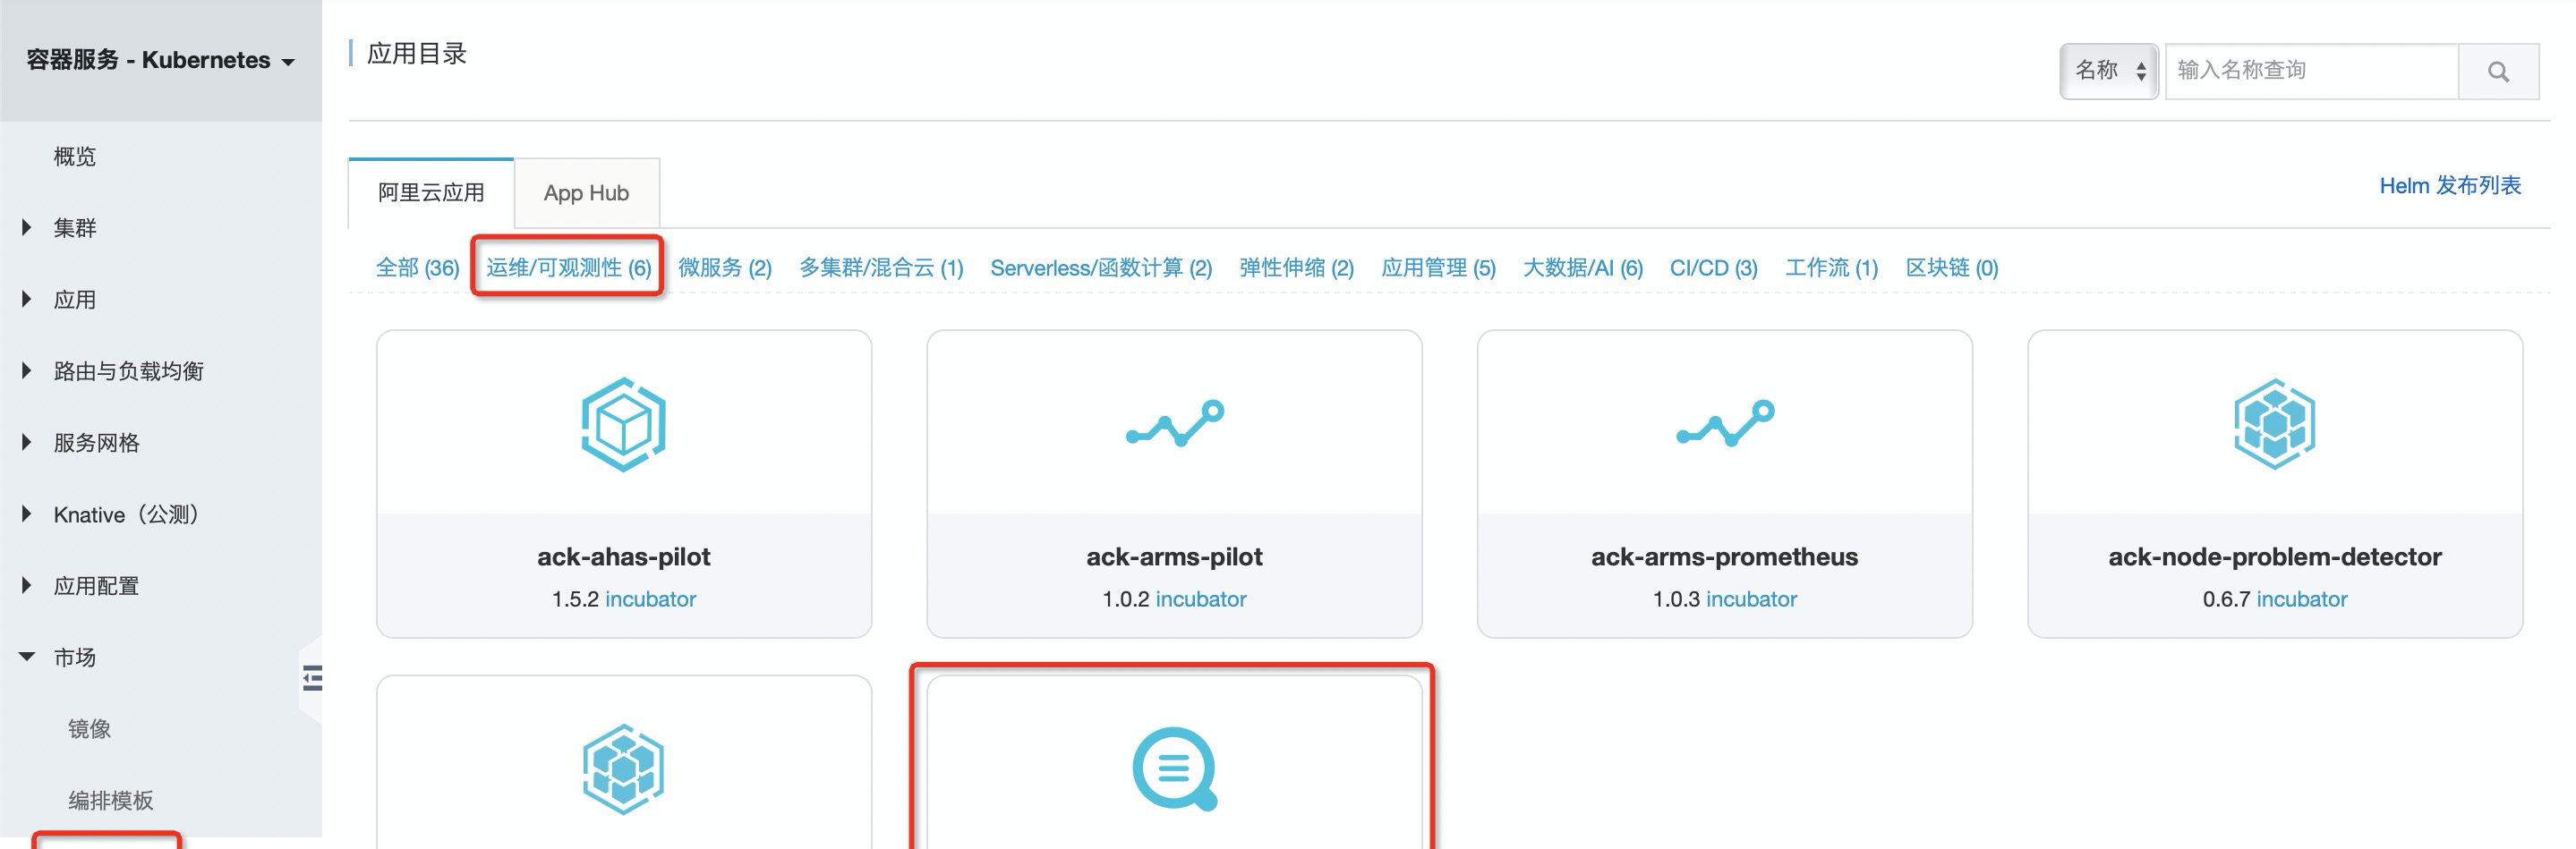This screenshot has height=849, width=2576.
Task: Click version 1.0.3 on ack-arms-prometheus card
Action: 1676,599
